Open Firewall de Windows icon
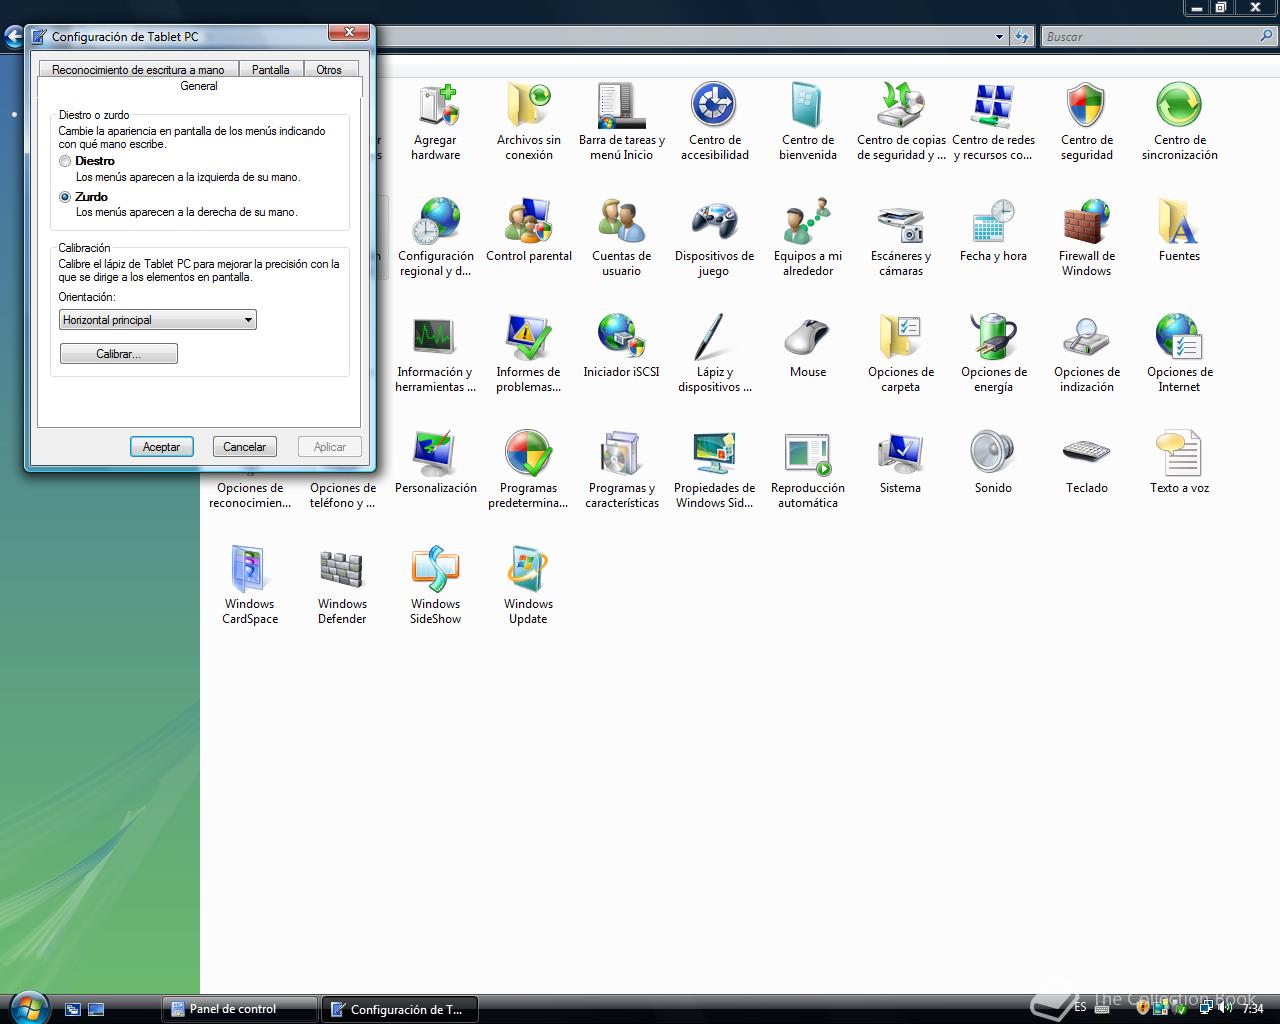Screen dimensions: 1280x1024 1086,222
